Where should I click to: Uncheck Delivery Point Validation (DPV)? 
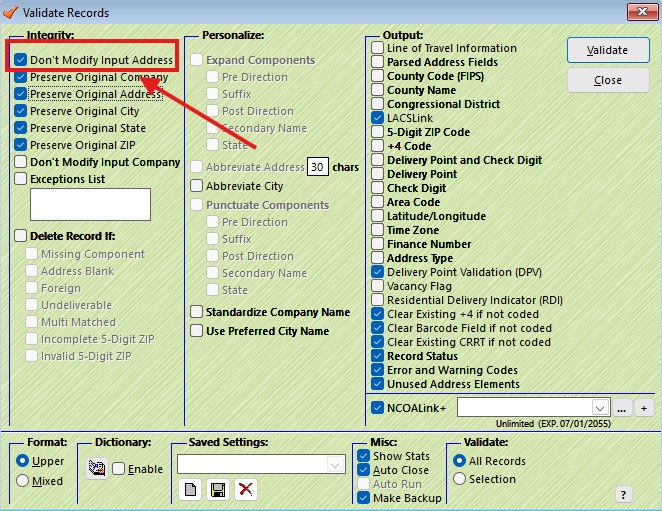click(377, 272)
